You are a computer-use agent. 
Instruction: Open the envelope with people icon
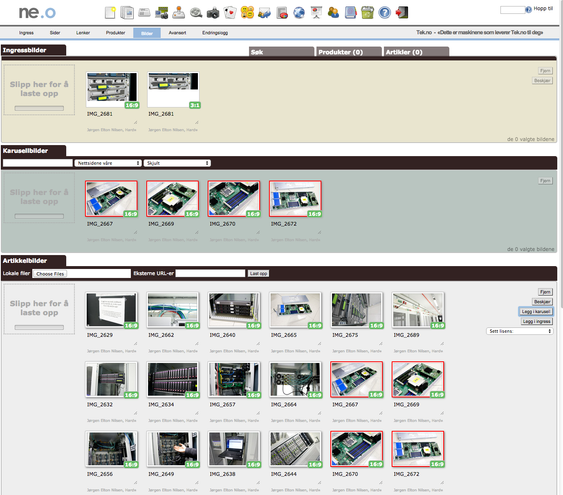click(264, 13)
